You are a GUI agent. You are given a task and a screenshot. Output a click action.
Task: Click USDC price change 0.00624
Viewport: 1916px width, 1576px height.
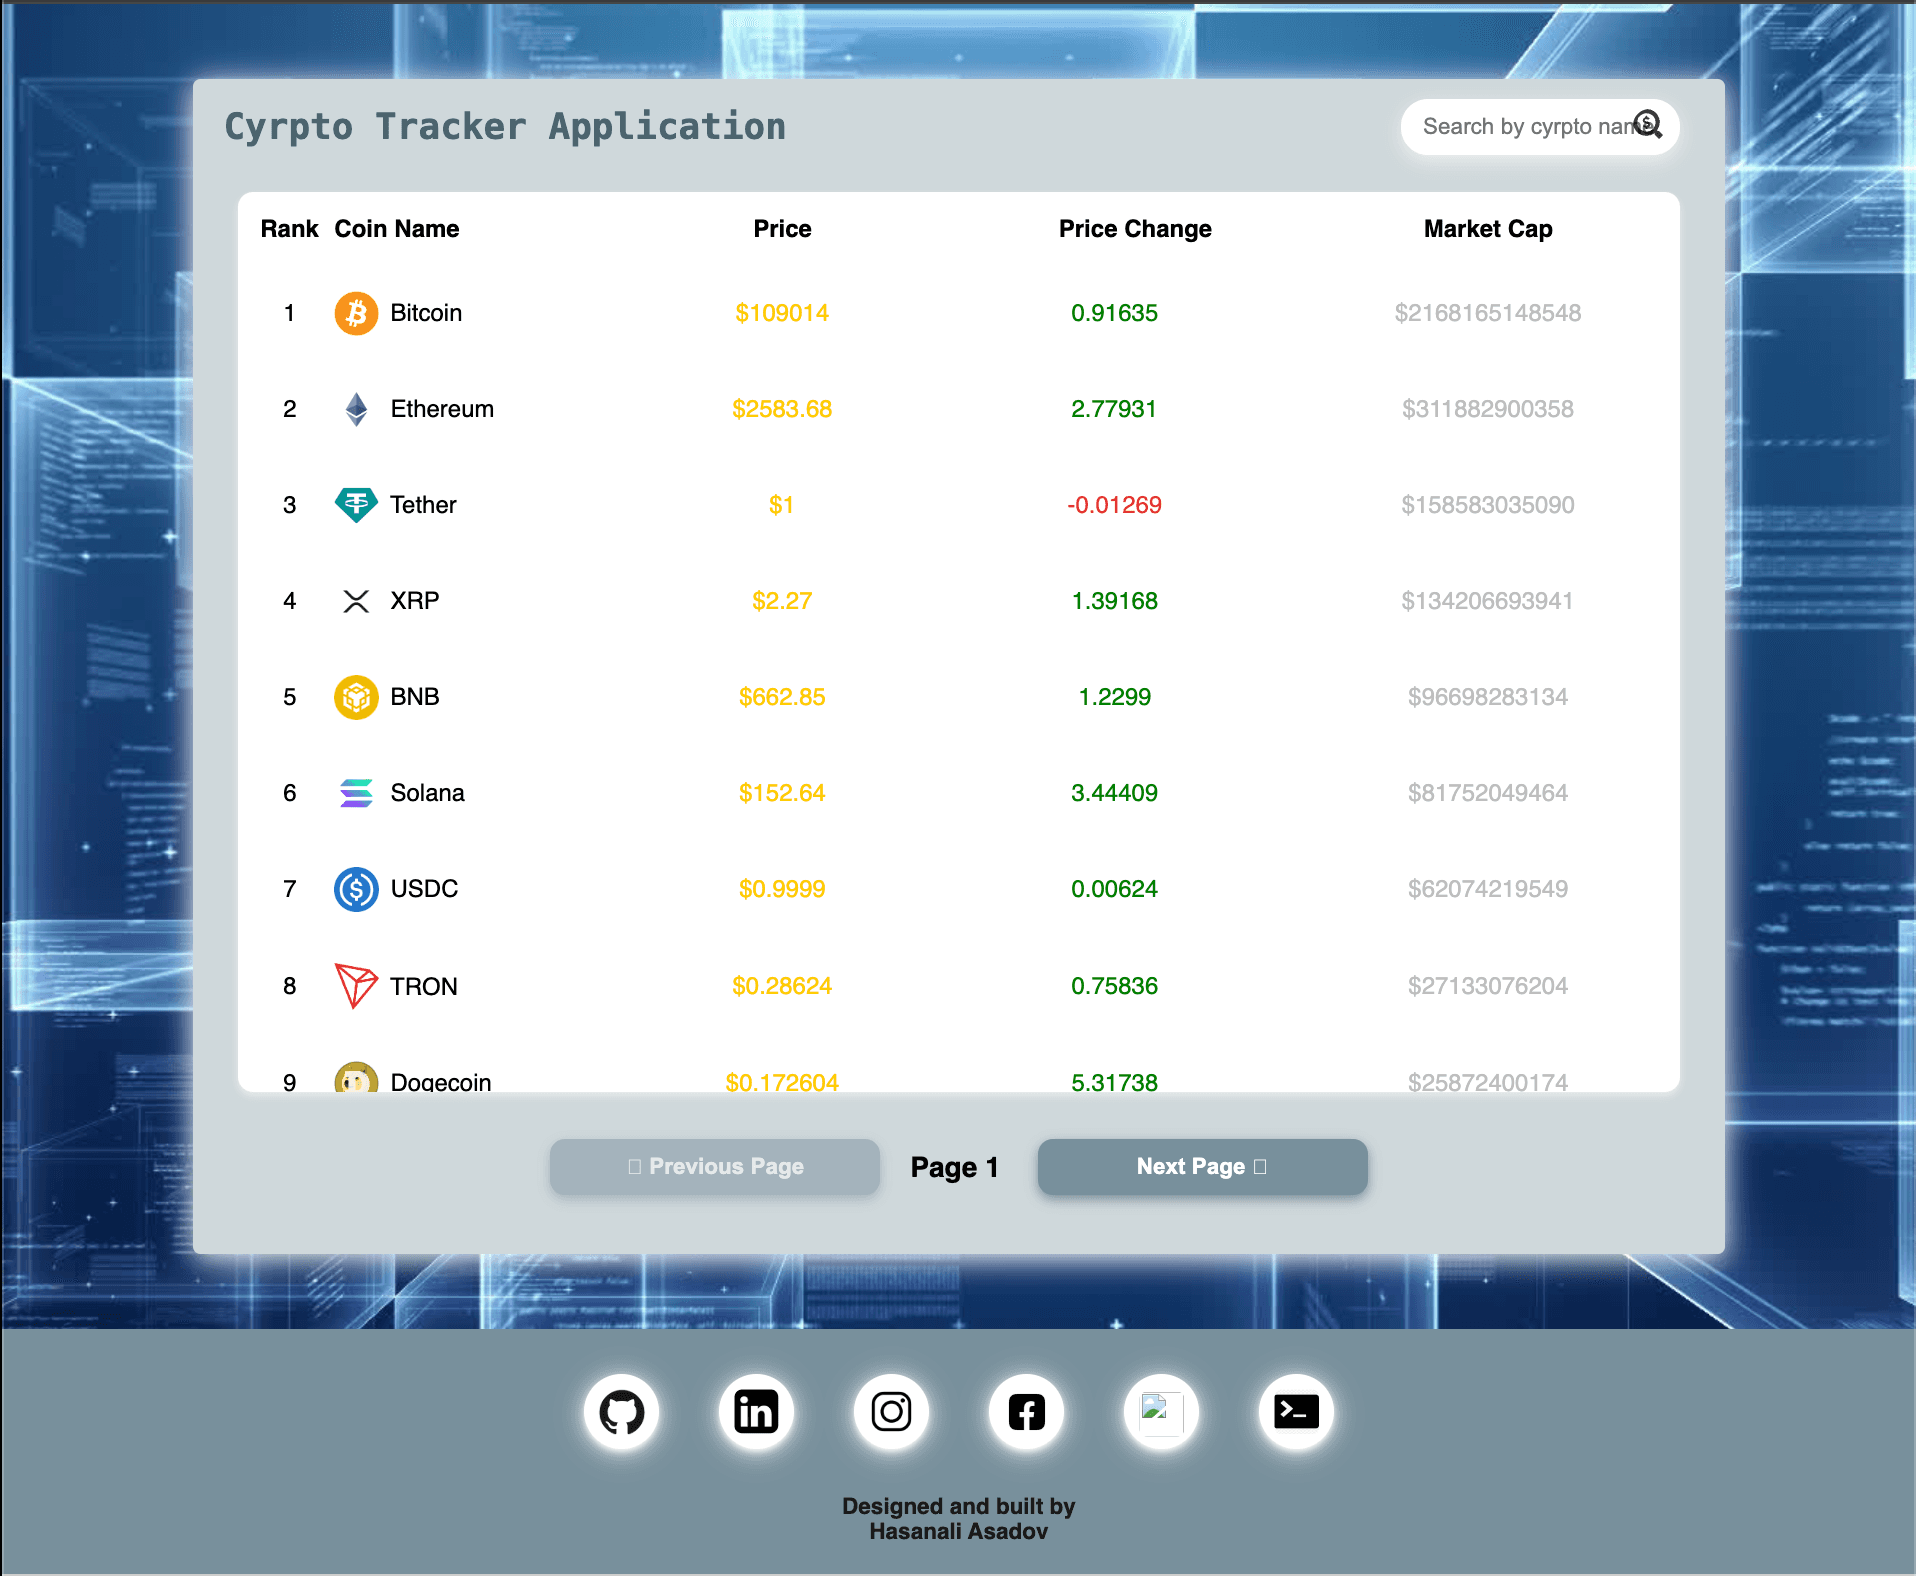(x=1114, y=889)
